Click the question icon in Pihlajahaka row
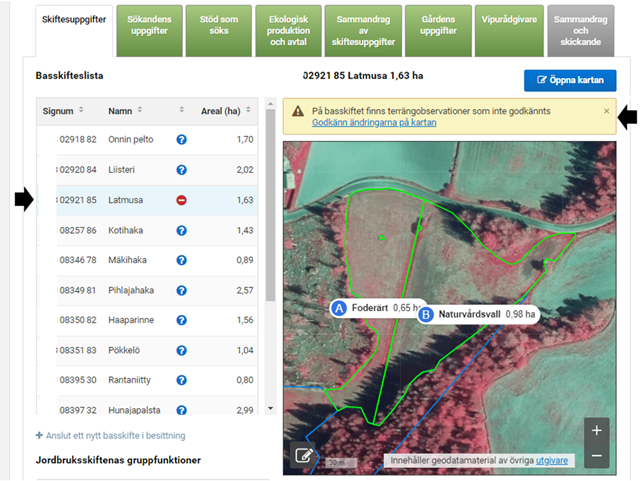This screenshot has height=481, width=642. point(182,290)
